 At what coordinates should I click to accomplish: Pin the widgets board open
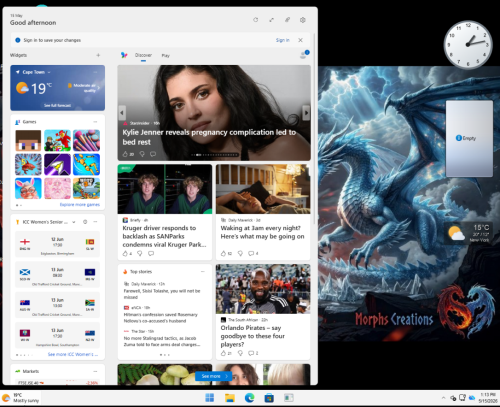287,20
